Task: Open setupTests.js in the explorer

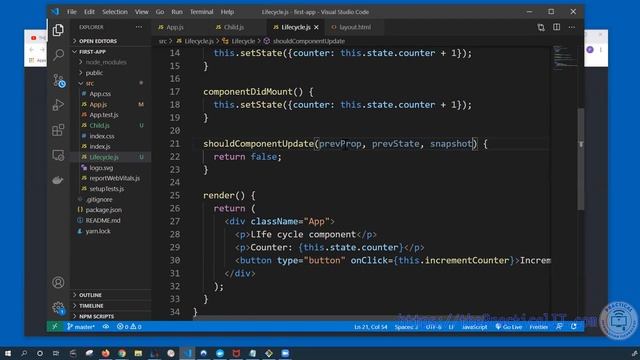Action: [x=111, y=189]
